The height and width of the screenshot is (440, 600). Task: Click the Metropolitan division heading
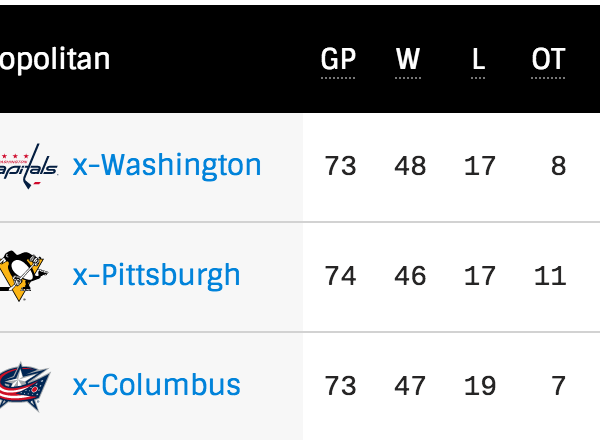55,60
